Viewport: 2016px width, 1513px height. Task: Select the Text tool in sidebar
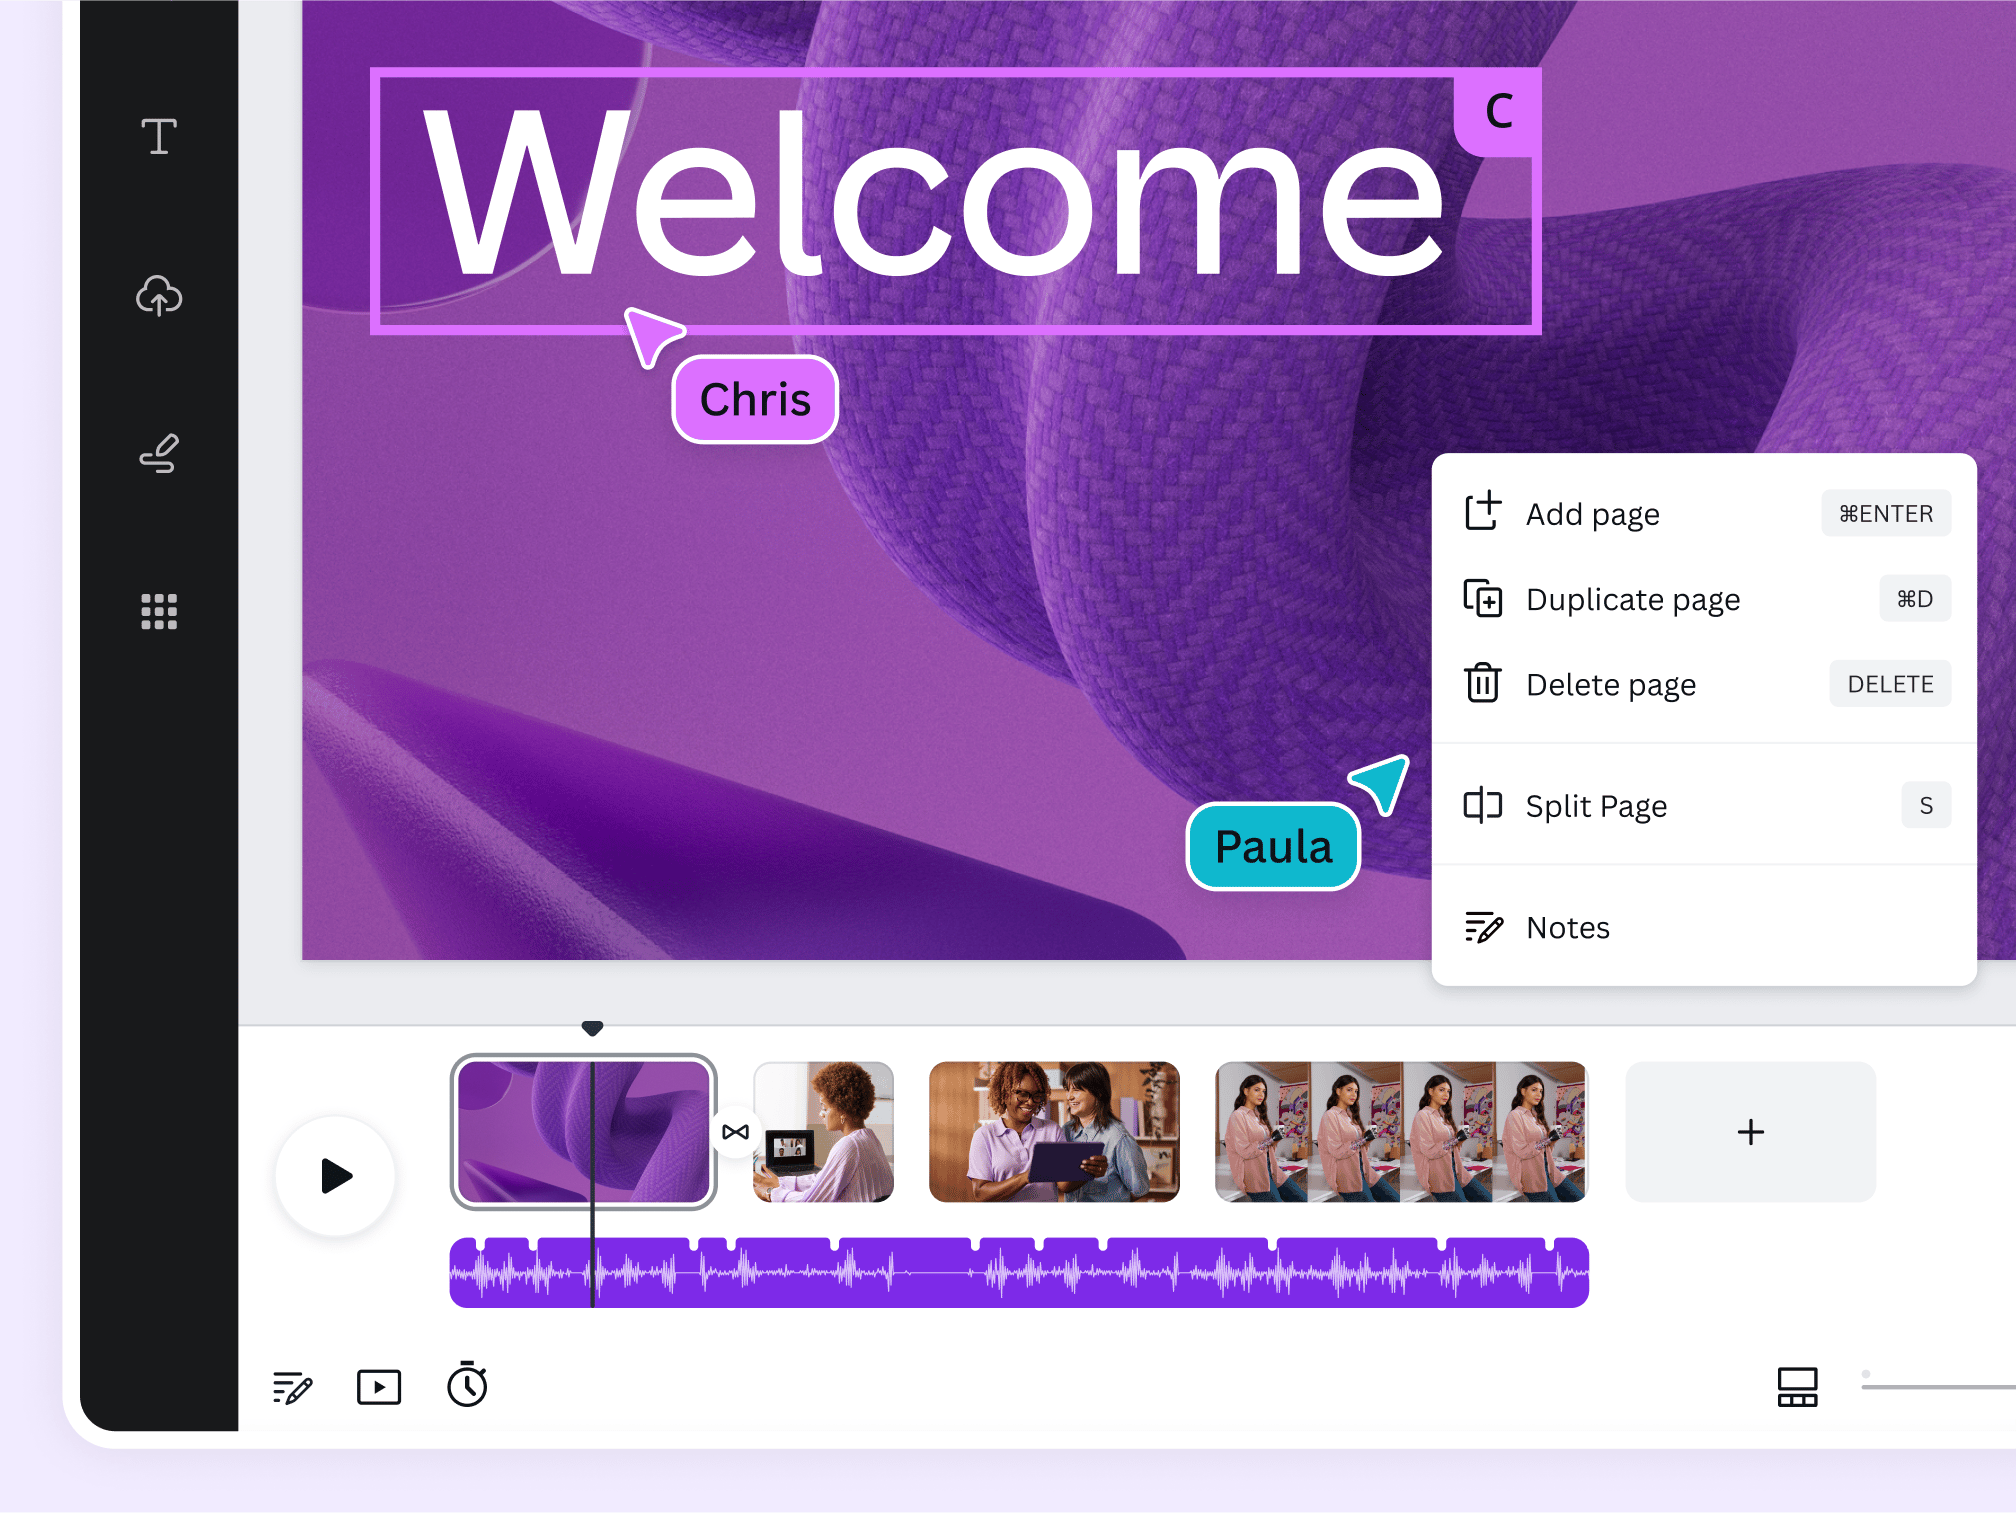(x=159, y=137)
